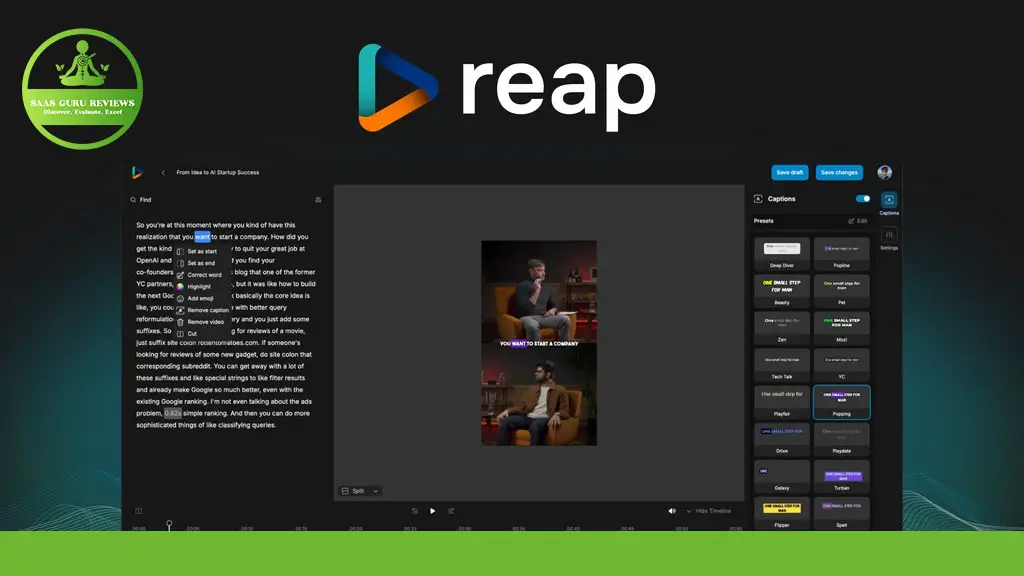Play the video preview

tap(432, 511)
